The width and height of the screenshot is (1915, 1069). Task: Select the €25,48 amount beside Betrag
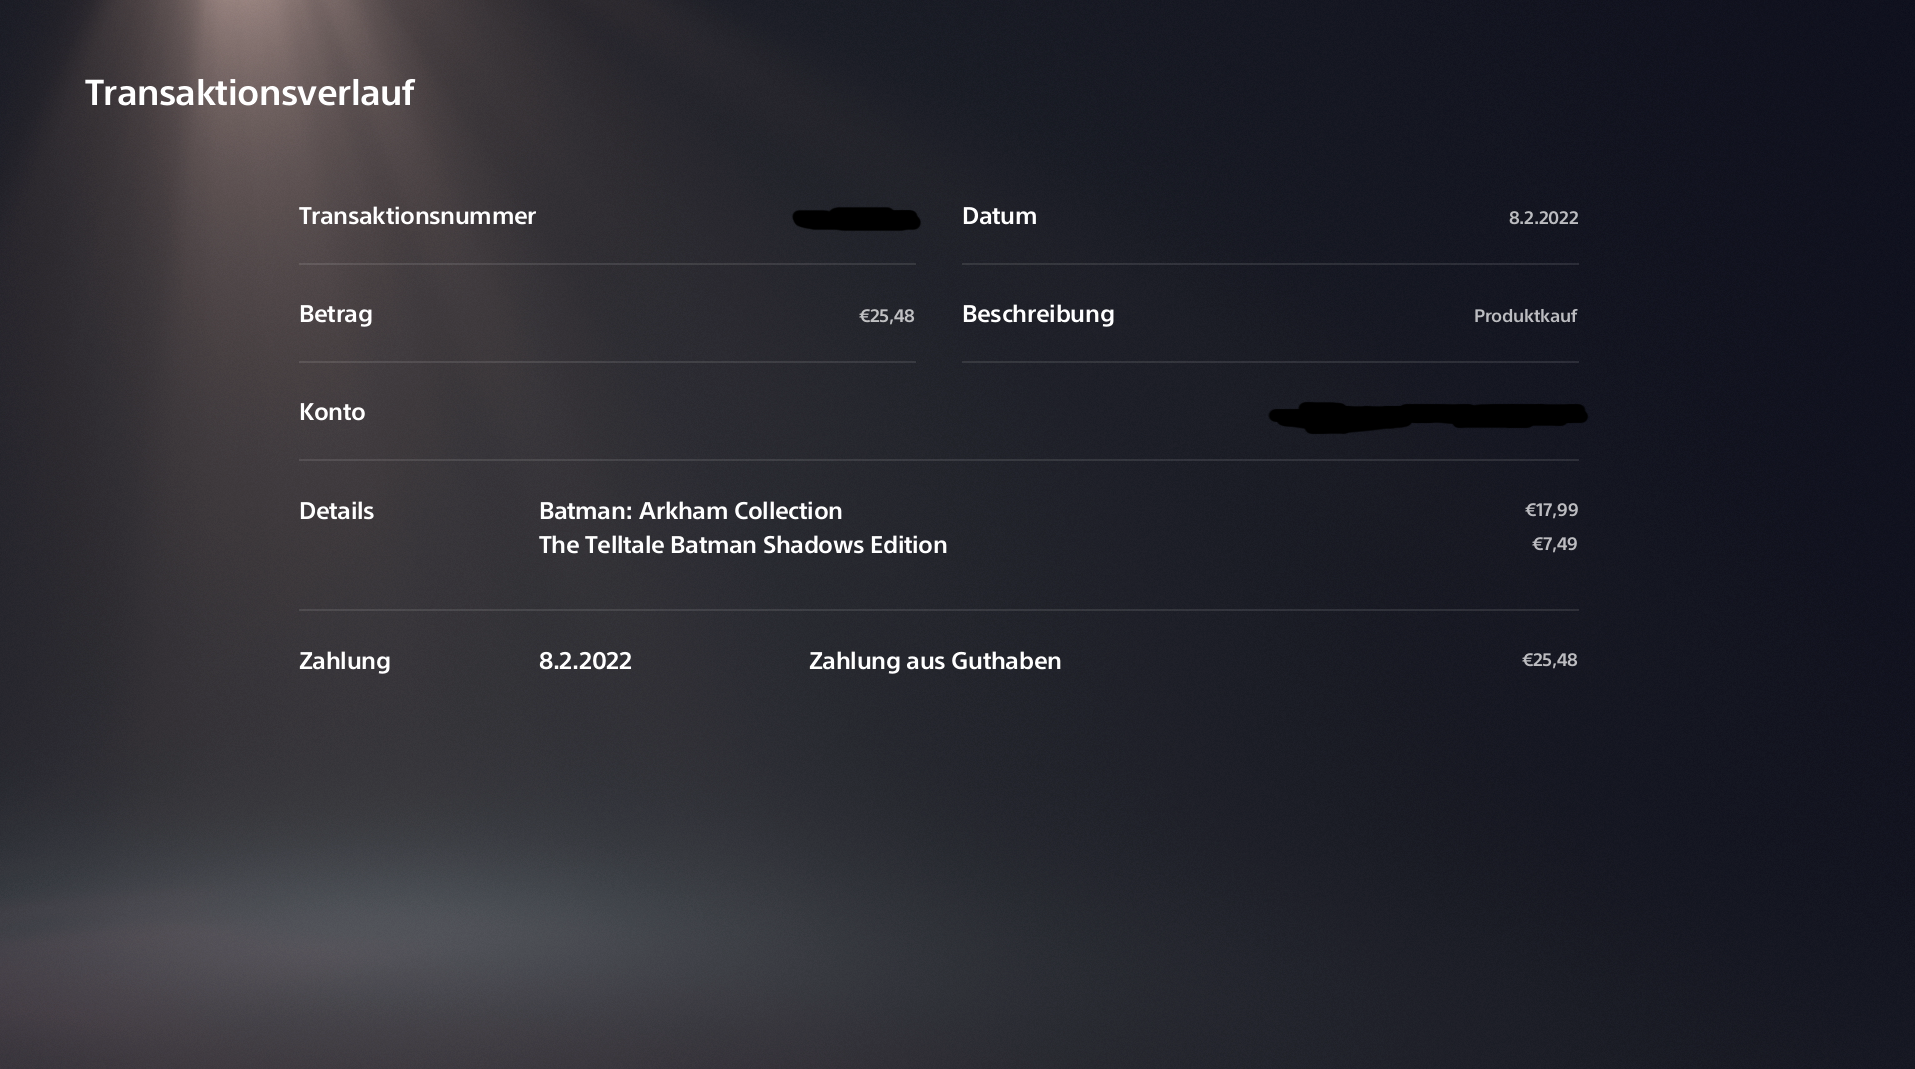click(x=886, y=316)
